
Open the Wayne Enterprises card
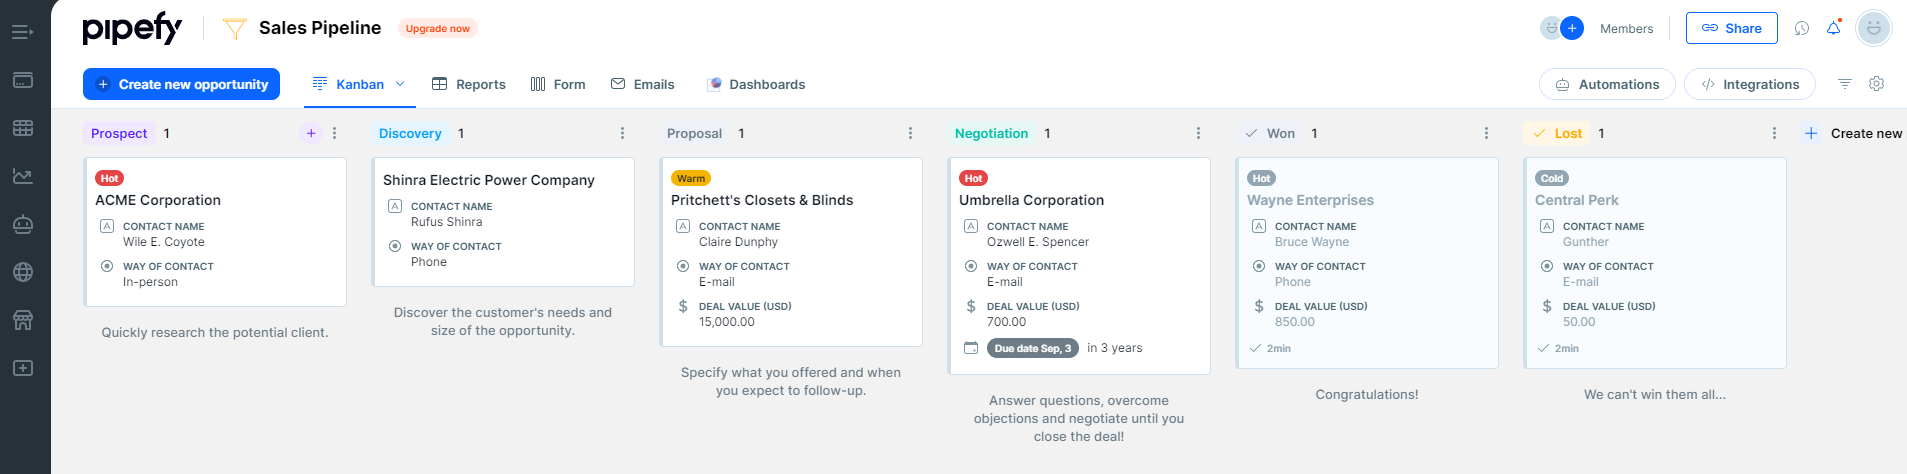pos(1367,262)
